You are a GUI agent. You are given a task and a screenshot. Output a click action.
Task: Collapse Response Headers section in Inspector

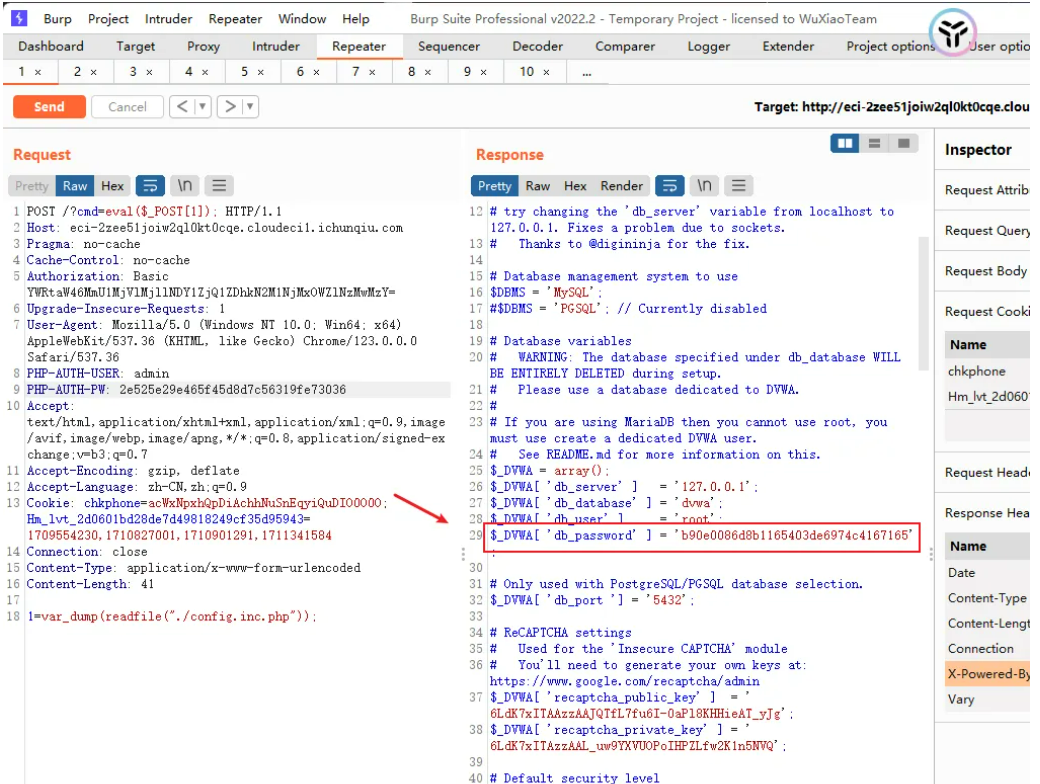[x=986, y=513]
